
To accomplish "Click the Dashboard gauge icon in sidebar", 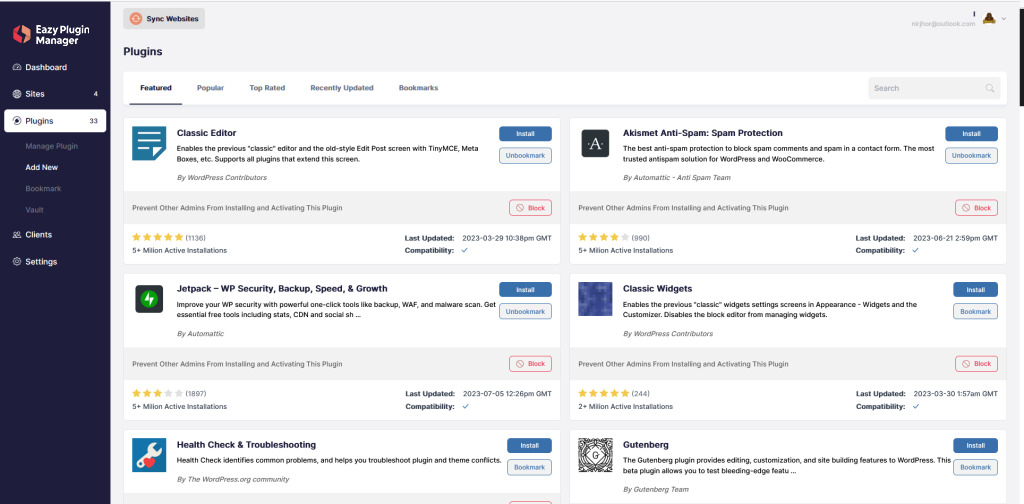I will click(17, 67).
